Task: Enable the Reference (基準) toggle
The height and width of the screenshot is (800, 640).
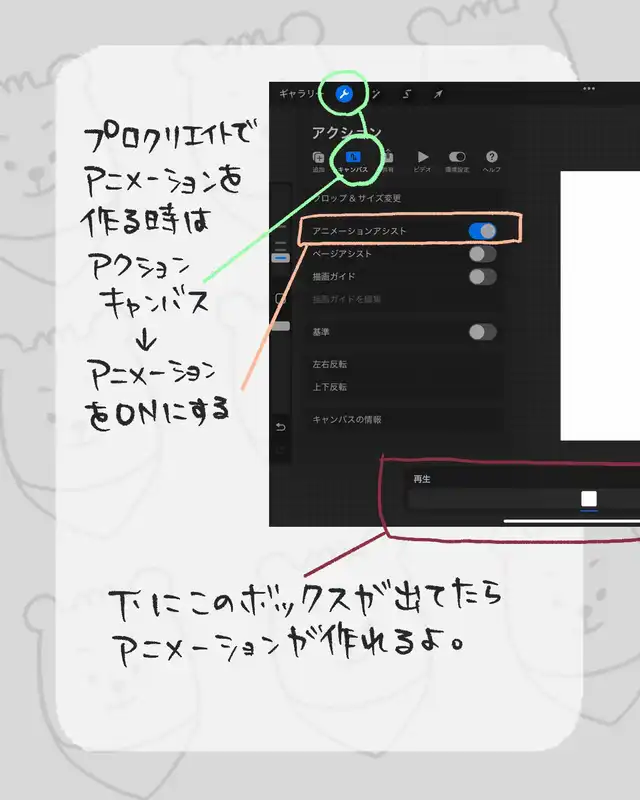Action: [482, 332]
